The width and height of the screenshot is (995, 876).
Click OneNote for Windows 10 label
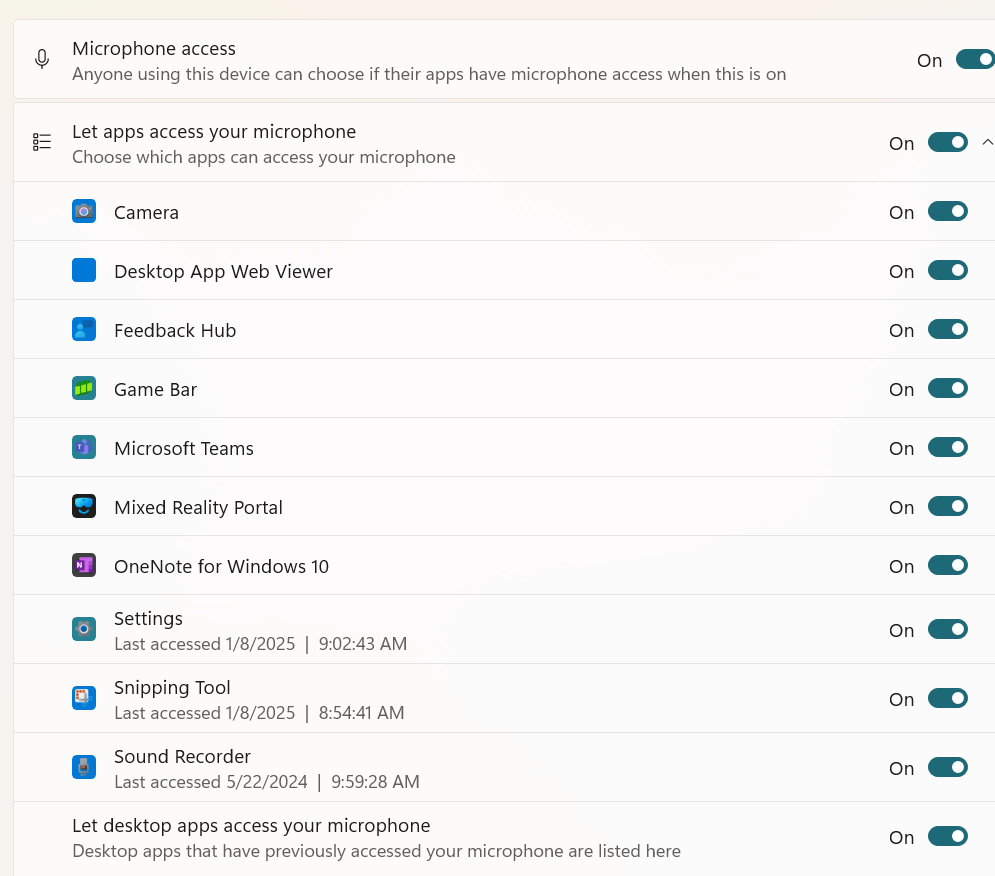click(221, 566)
